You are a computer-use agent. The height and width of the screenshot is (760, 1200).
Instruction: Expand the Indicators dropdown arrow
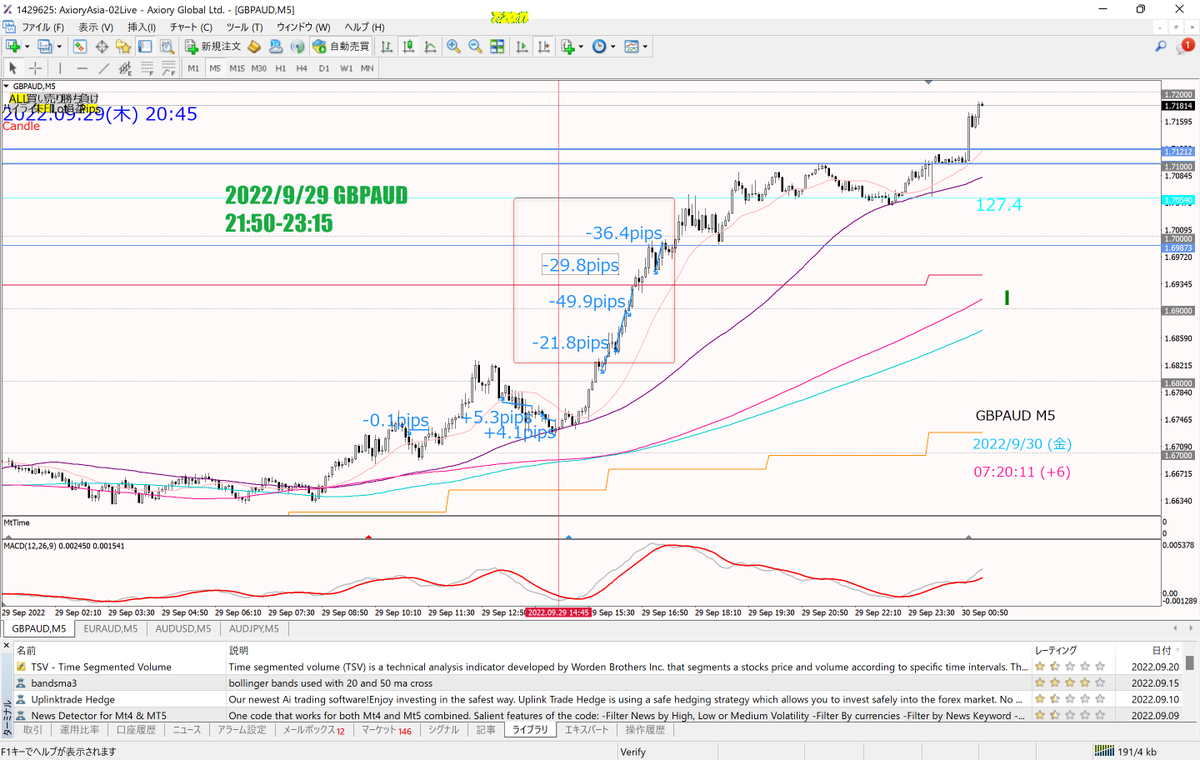(x=582, y=46)
